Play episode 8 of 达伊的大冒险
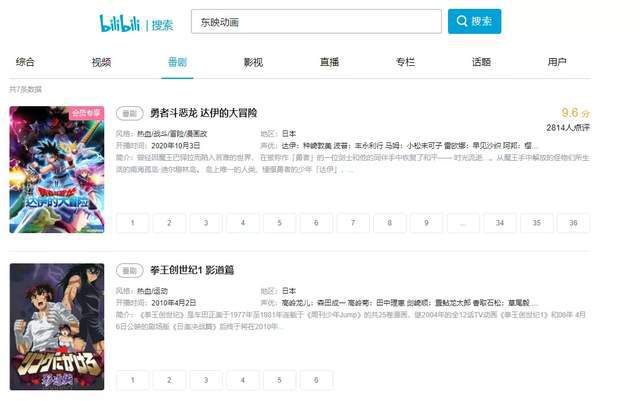Image resolution: width=640 pixels, height=401 pixels. tap(389, 223)
